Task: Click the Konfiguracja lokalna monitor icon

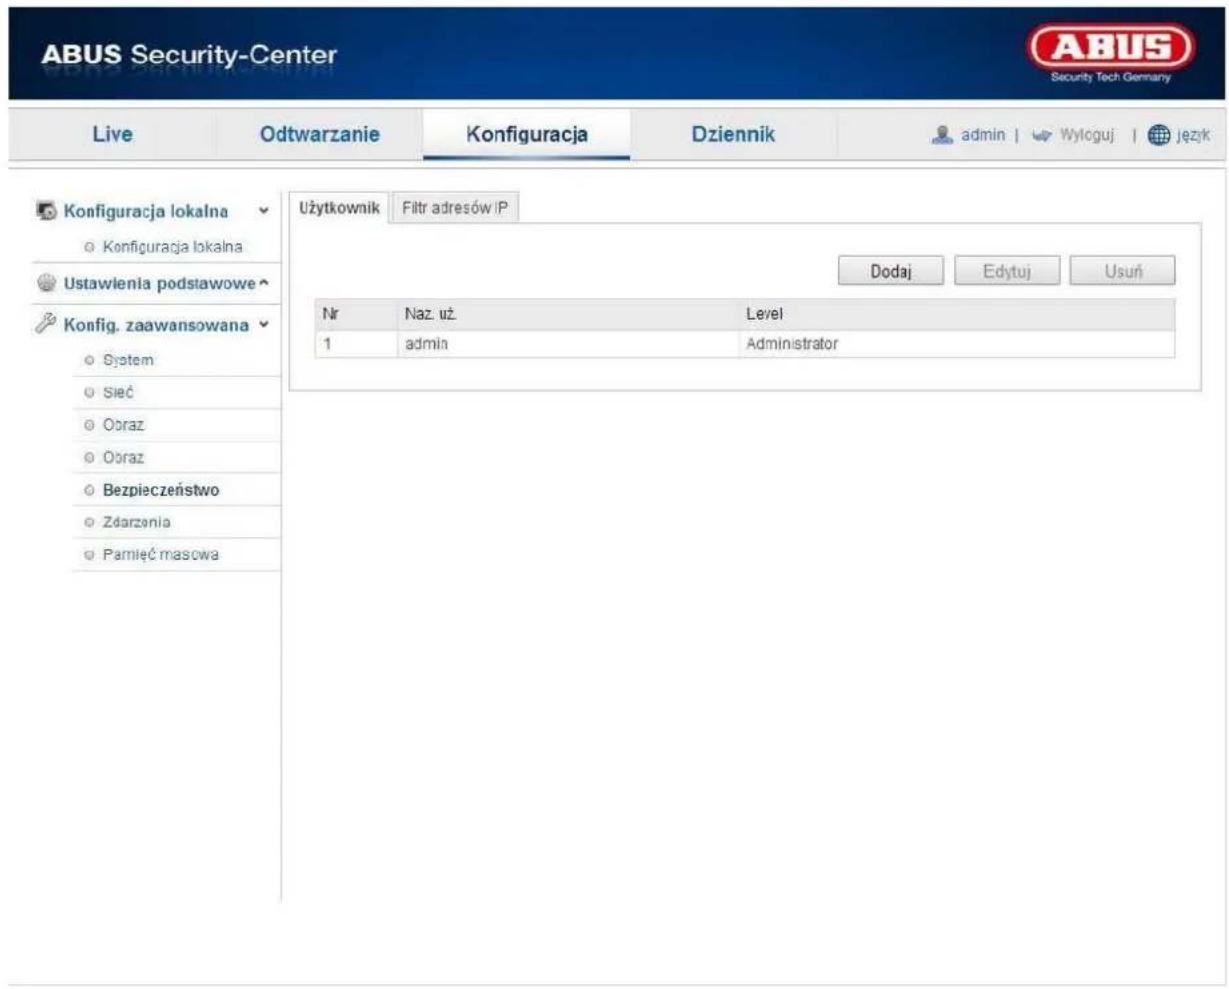Action: tap(45, 212)
